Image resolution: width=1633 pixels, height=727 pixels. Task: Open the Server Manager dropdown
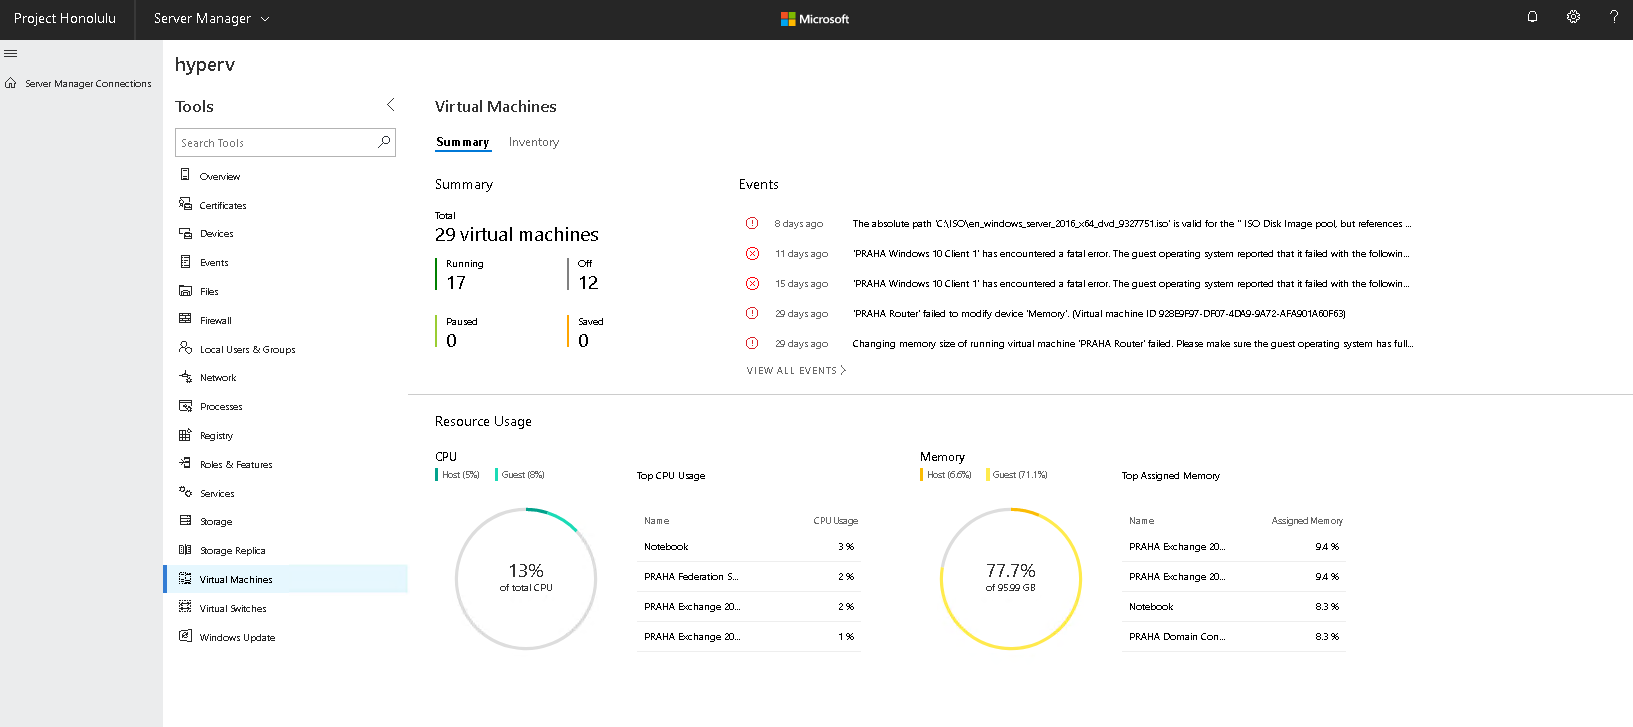pyautogui.click(x=211, y=18)
